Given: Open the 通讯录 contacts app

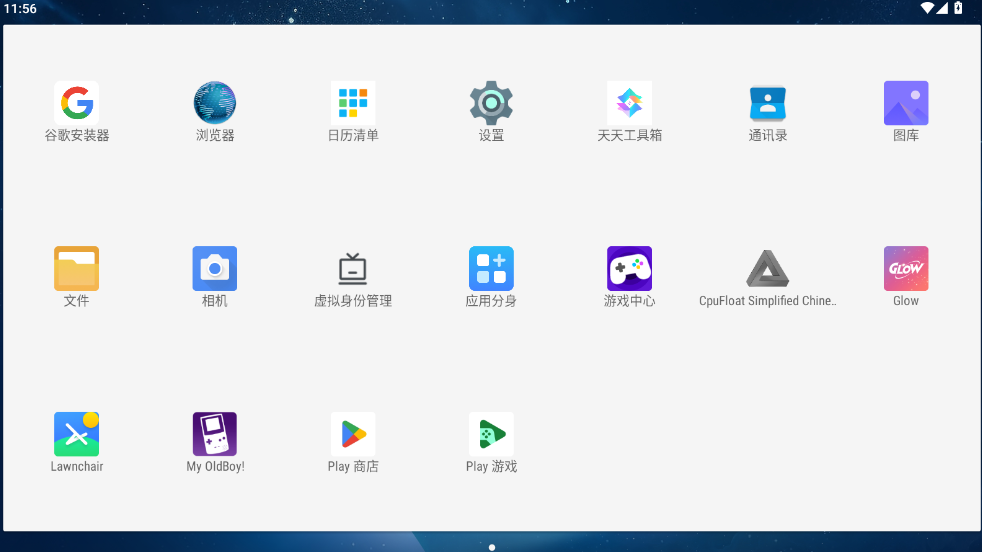Looking at the screenshot, I should 767,103.
